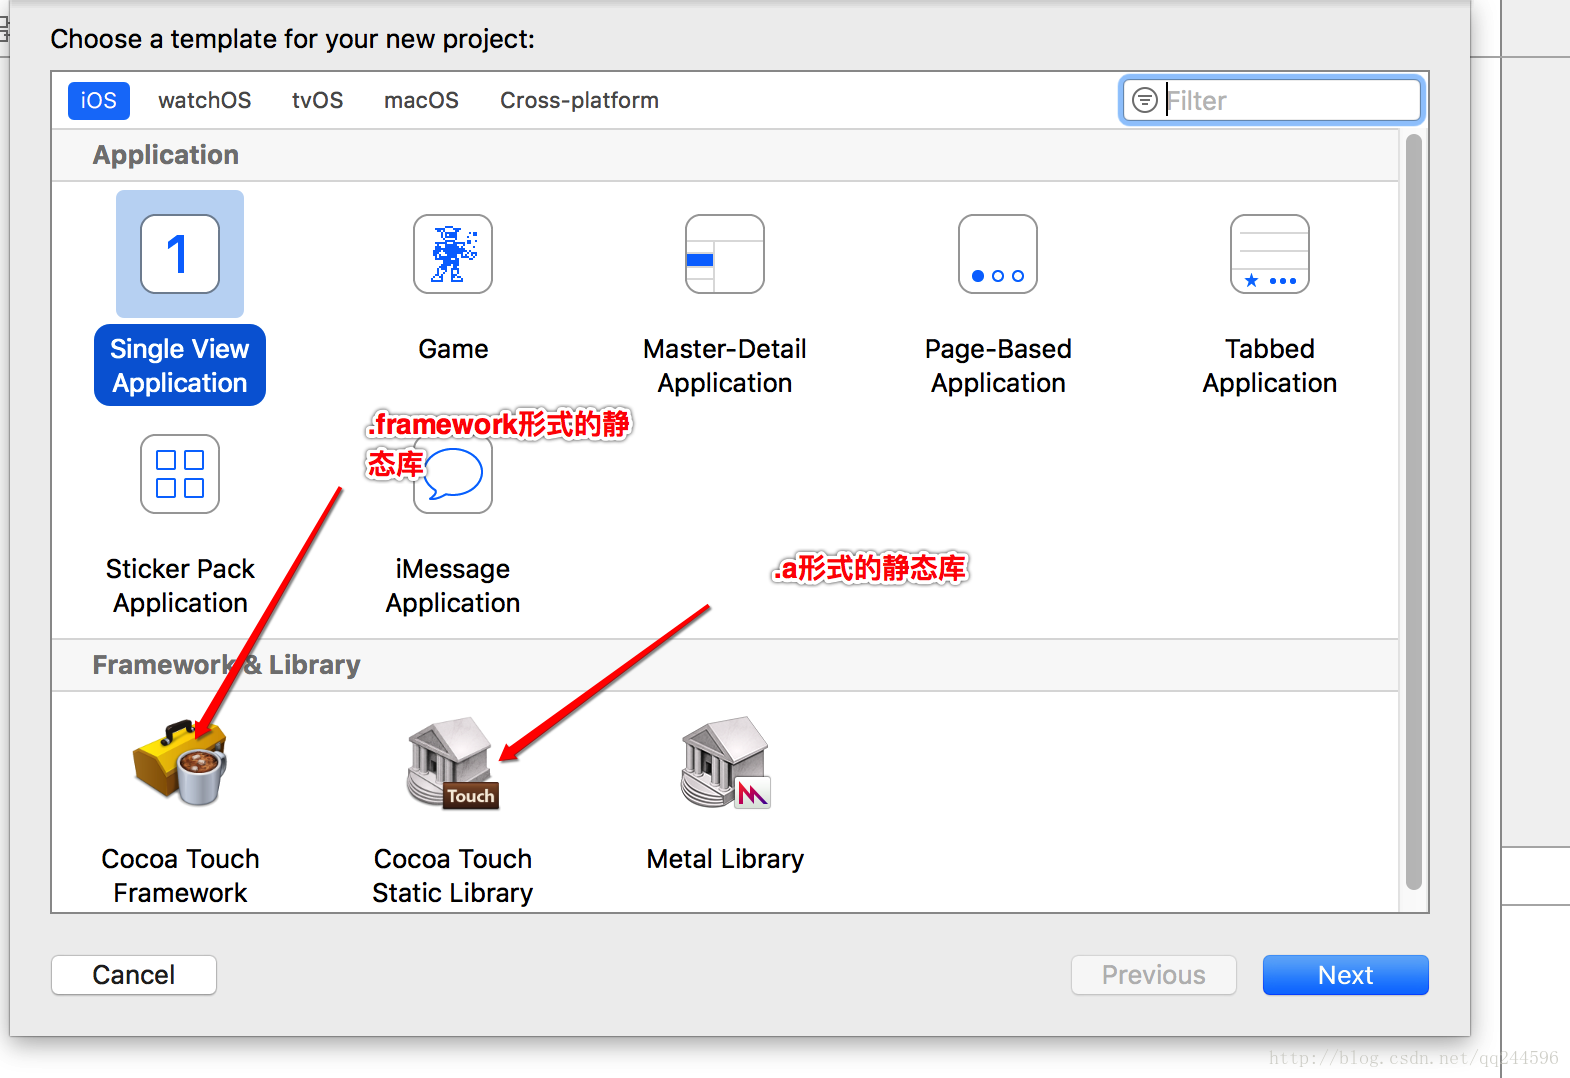1570x1078 pixels.
Task: Choose the Tabbed Application template icon
Action: [x=1270, y=254]
